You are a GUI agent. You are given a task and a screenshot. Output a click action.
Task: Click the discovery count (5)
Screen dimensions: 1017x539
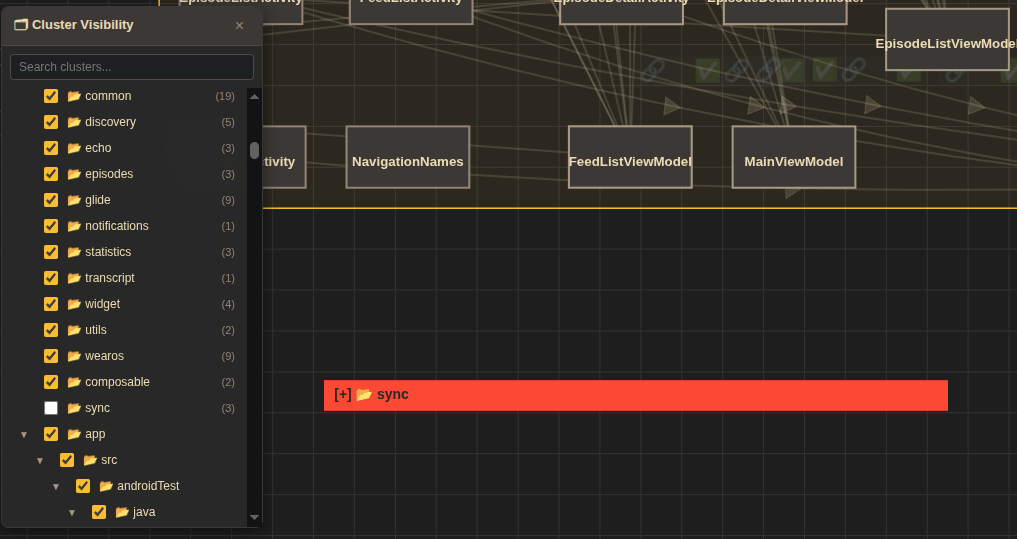[x=228, y=122]
